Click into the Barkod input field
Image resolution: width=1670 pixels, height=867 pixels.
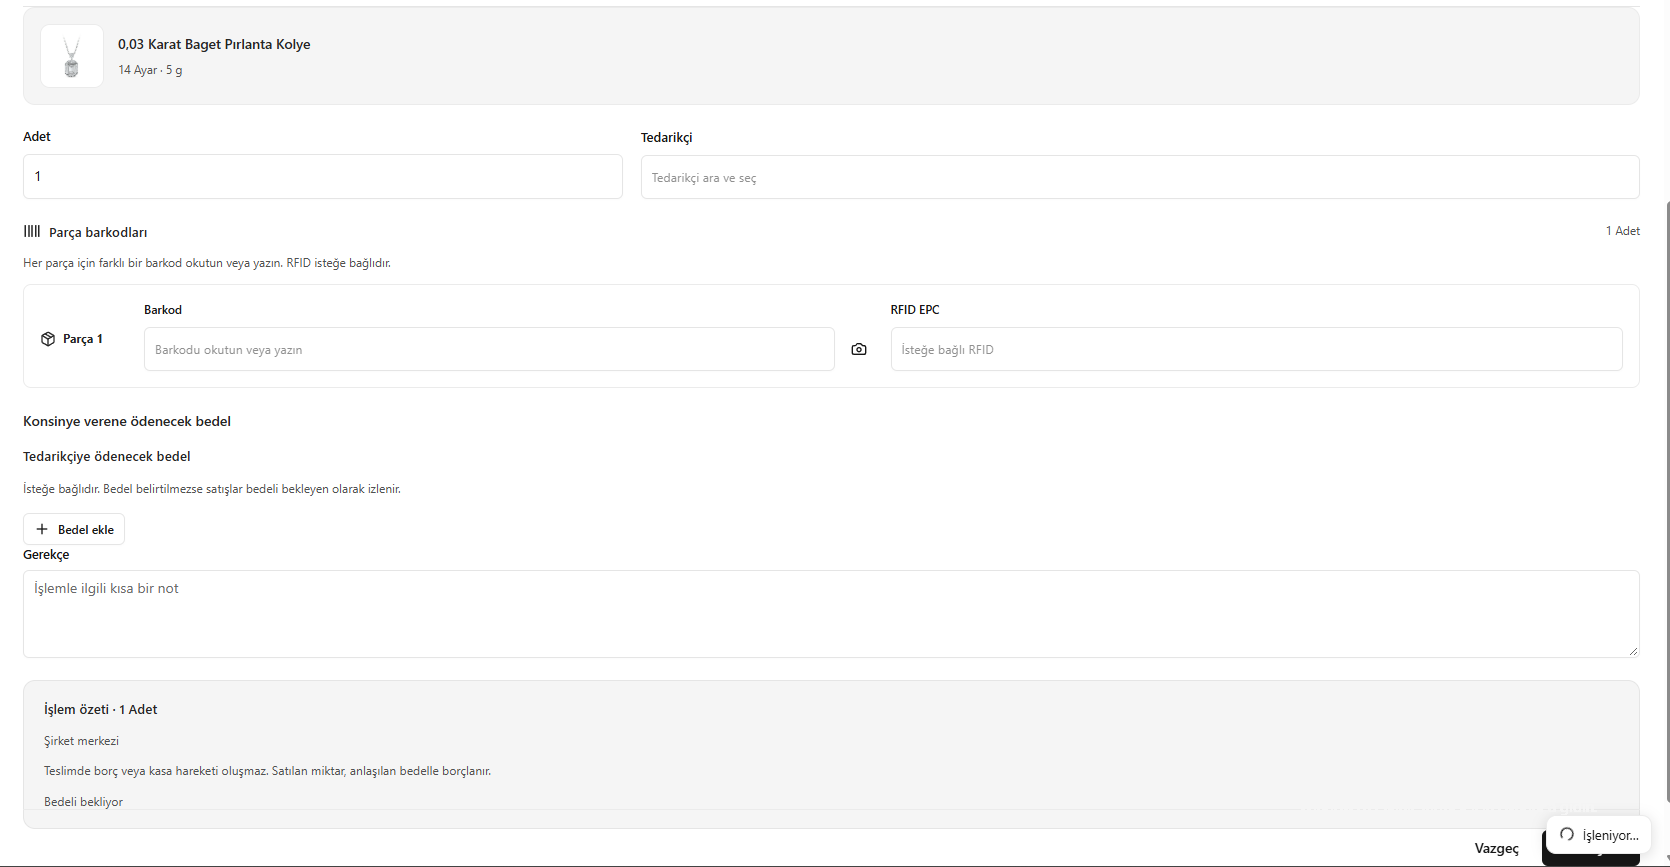pos(489,349)
